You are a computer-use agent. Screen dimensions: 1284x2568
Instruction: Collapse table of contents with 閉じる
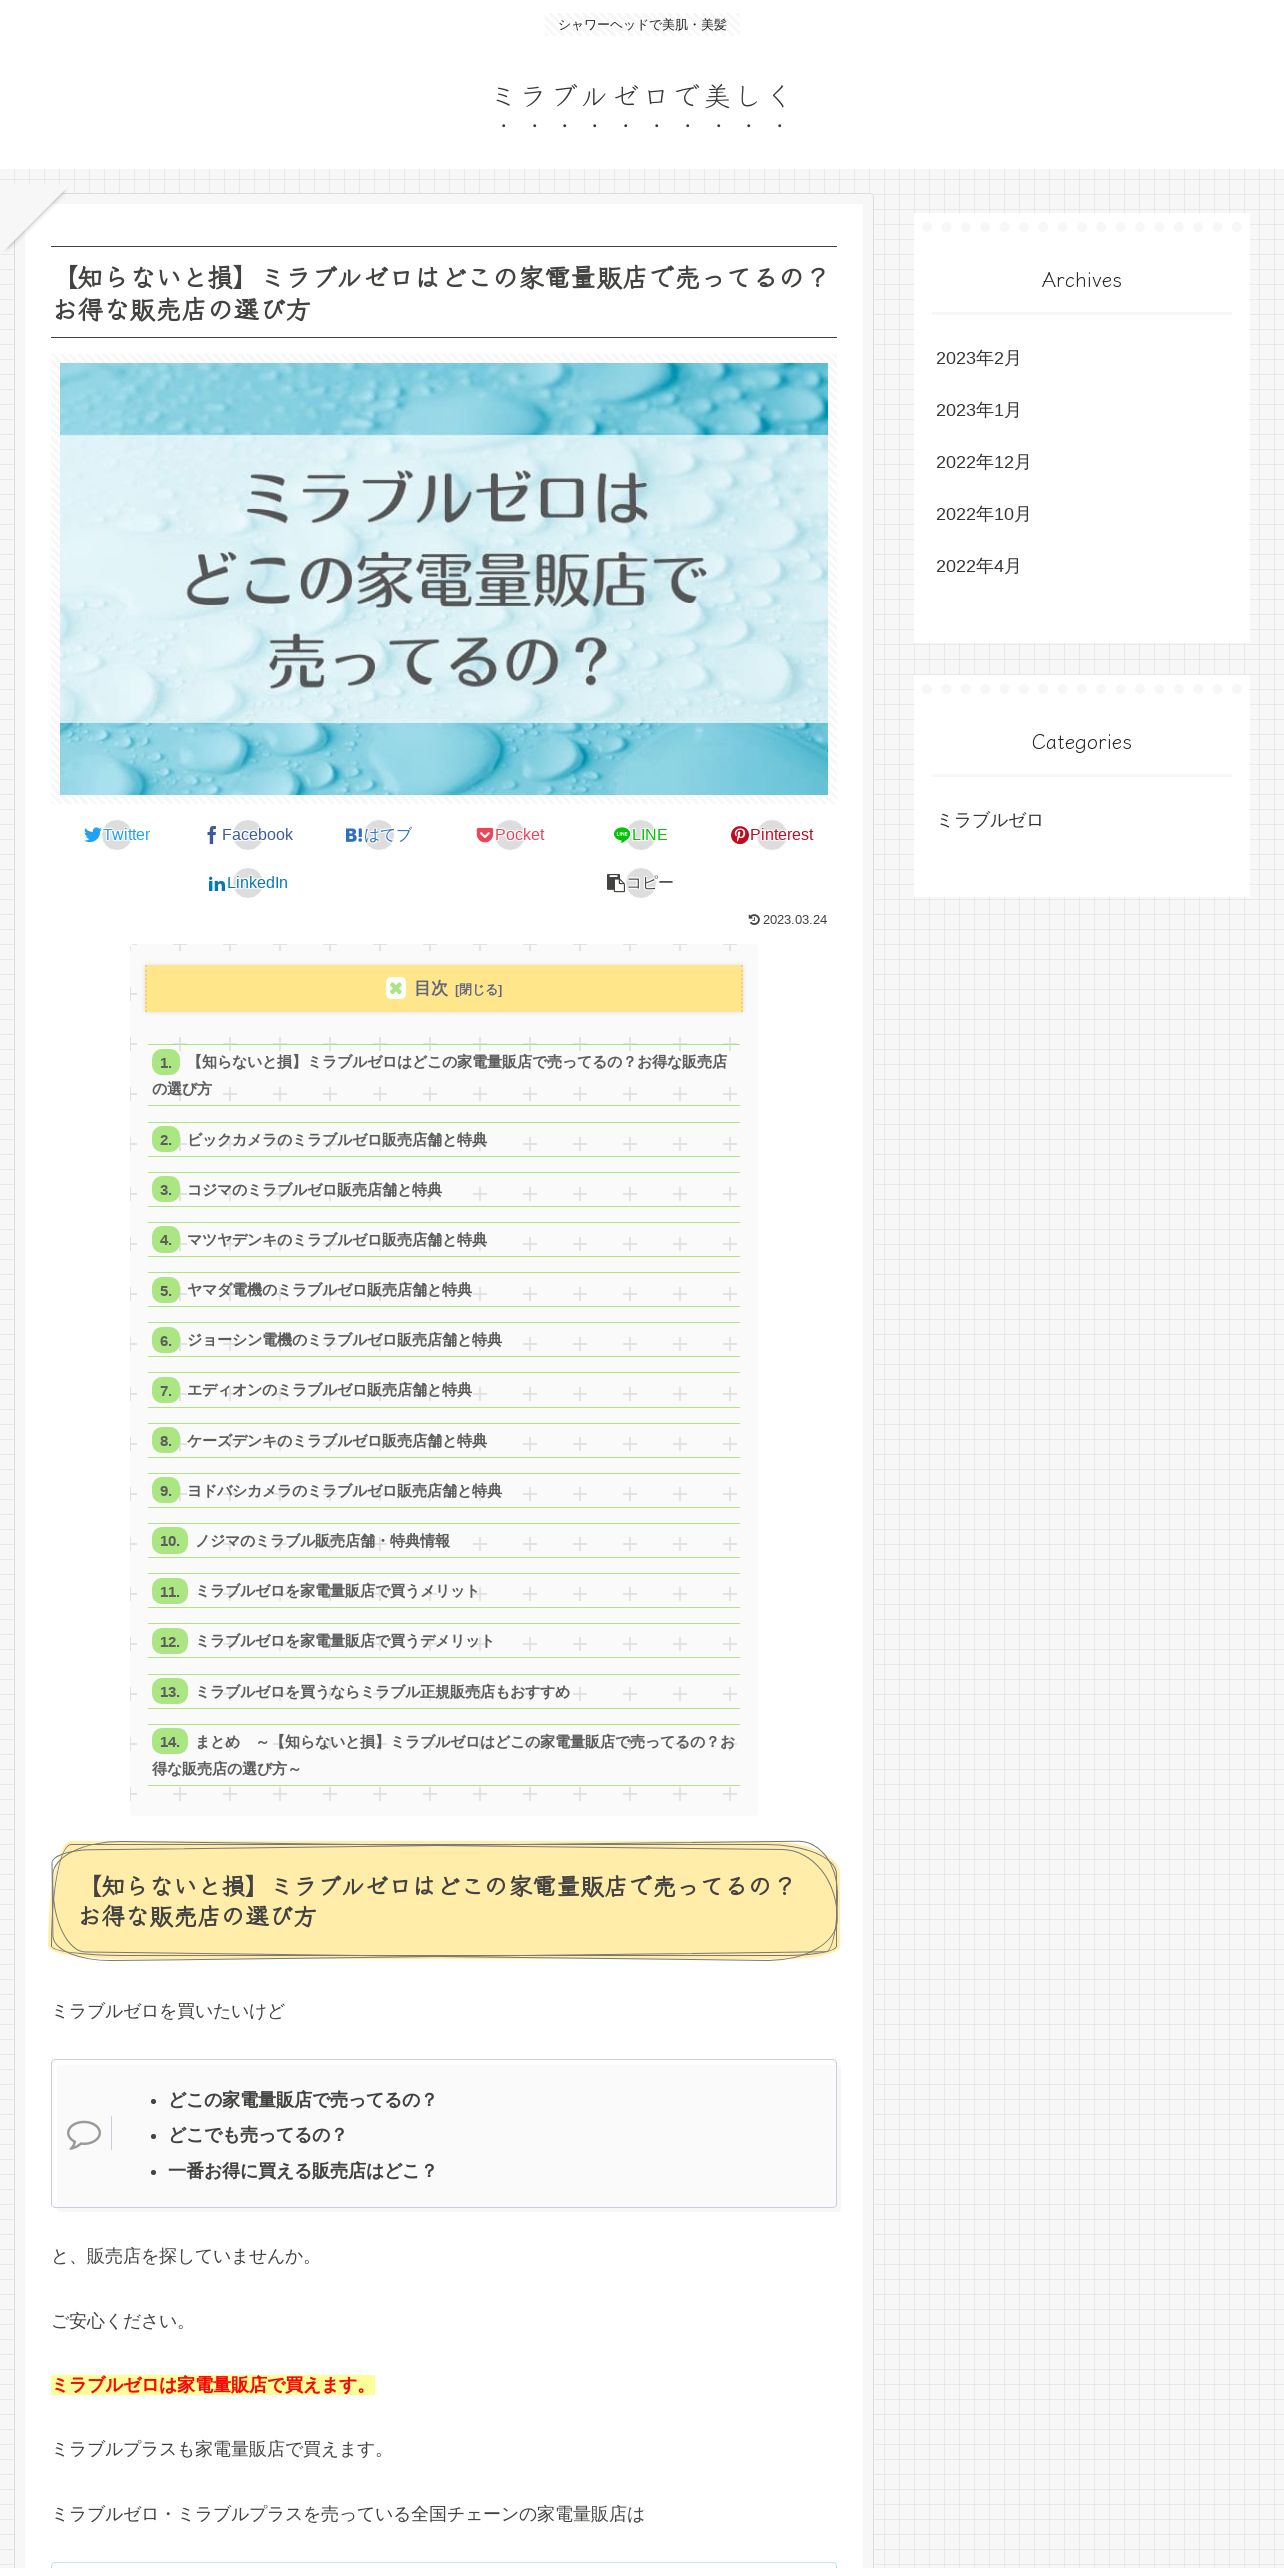pyautogui.click(x=478, y=990)
